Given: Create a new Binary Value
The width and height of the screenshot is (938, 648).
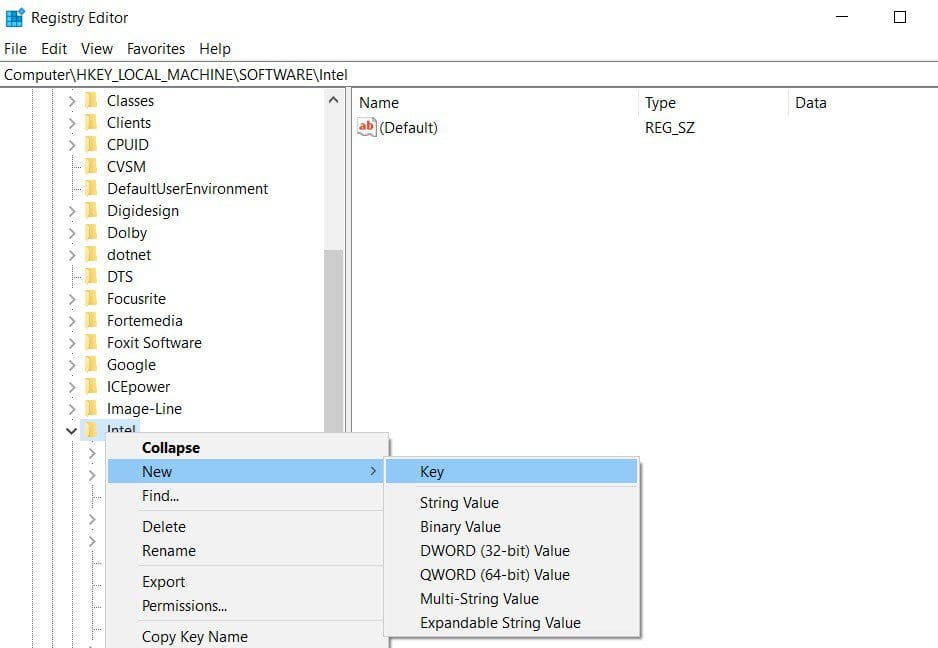Looking at the screenshot, I should click(x=511, y=527).
